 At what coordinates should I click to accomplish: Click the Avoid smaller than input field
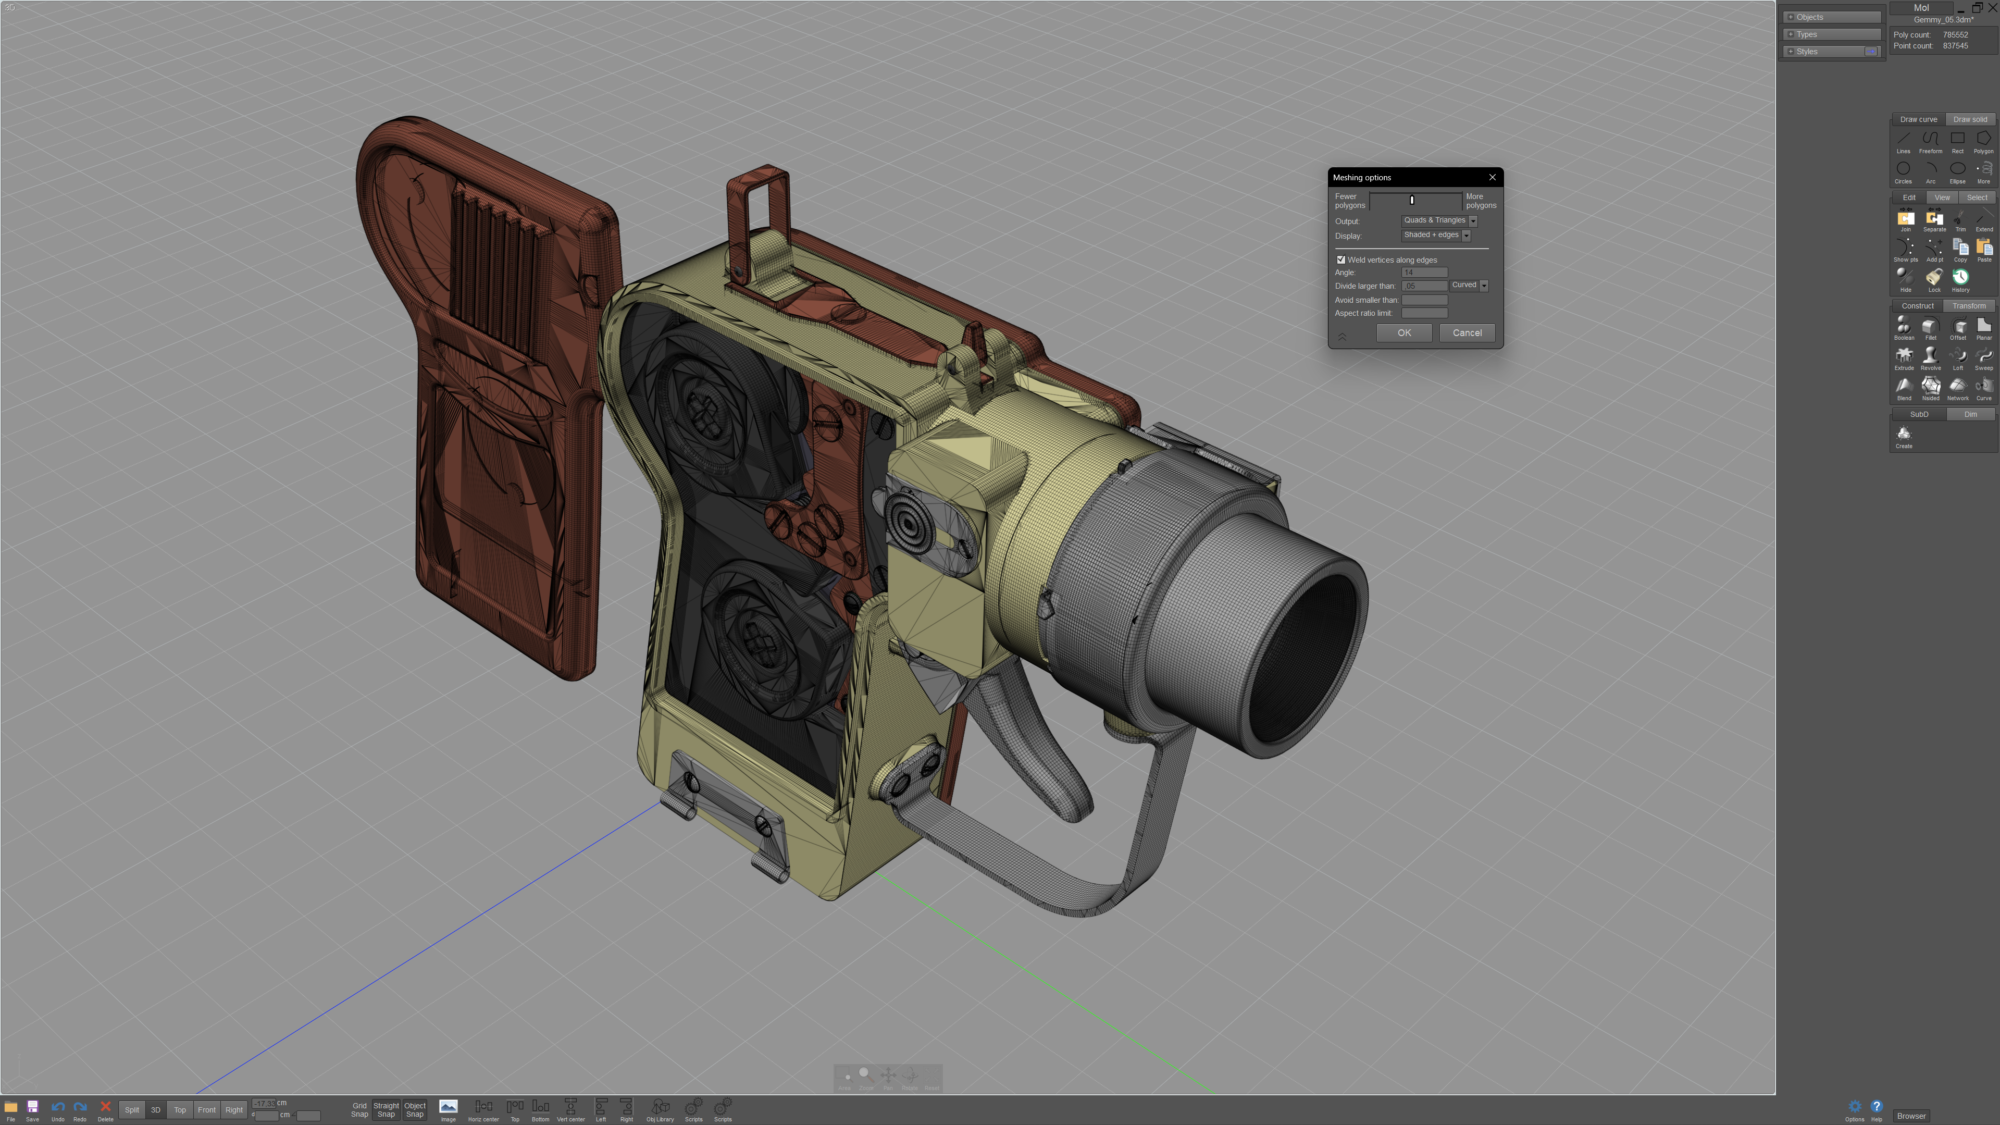[x=1424, y=300]
